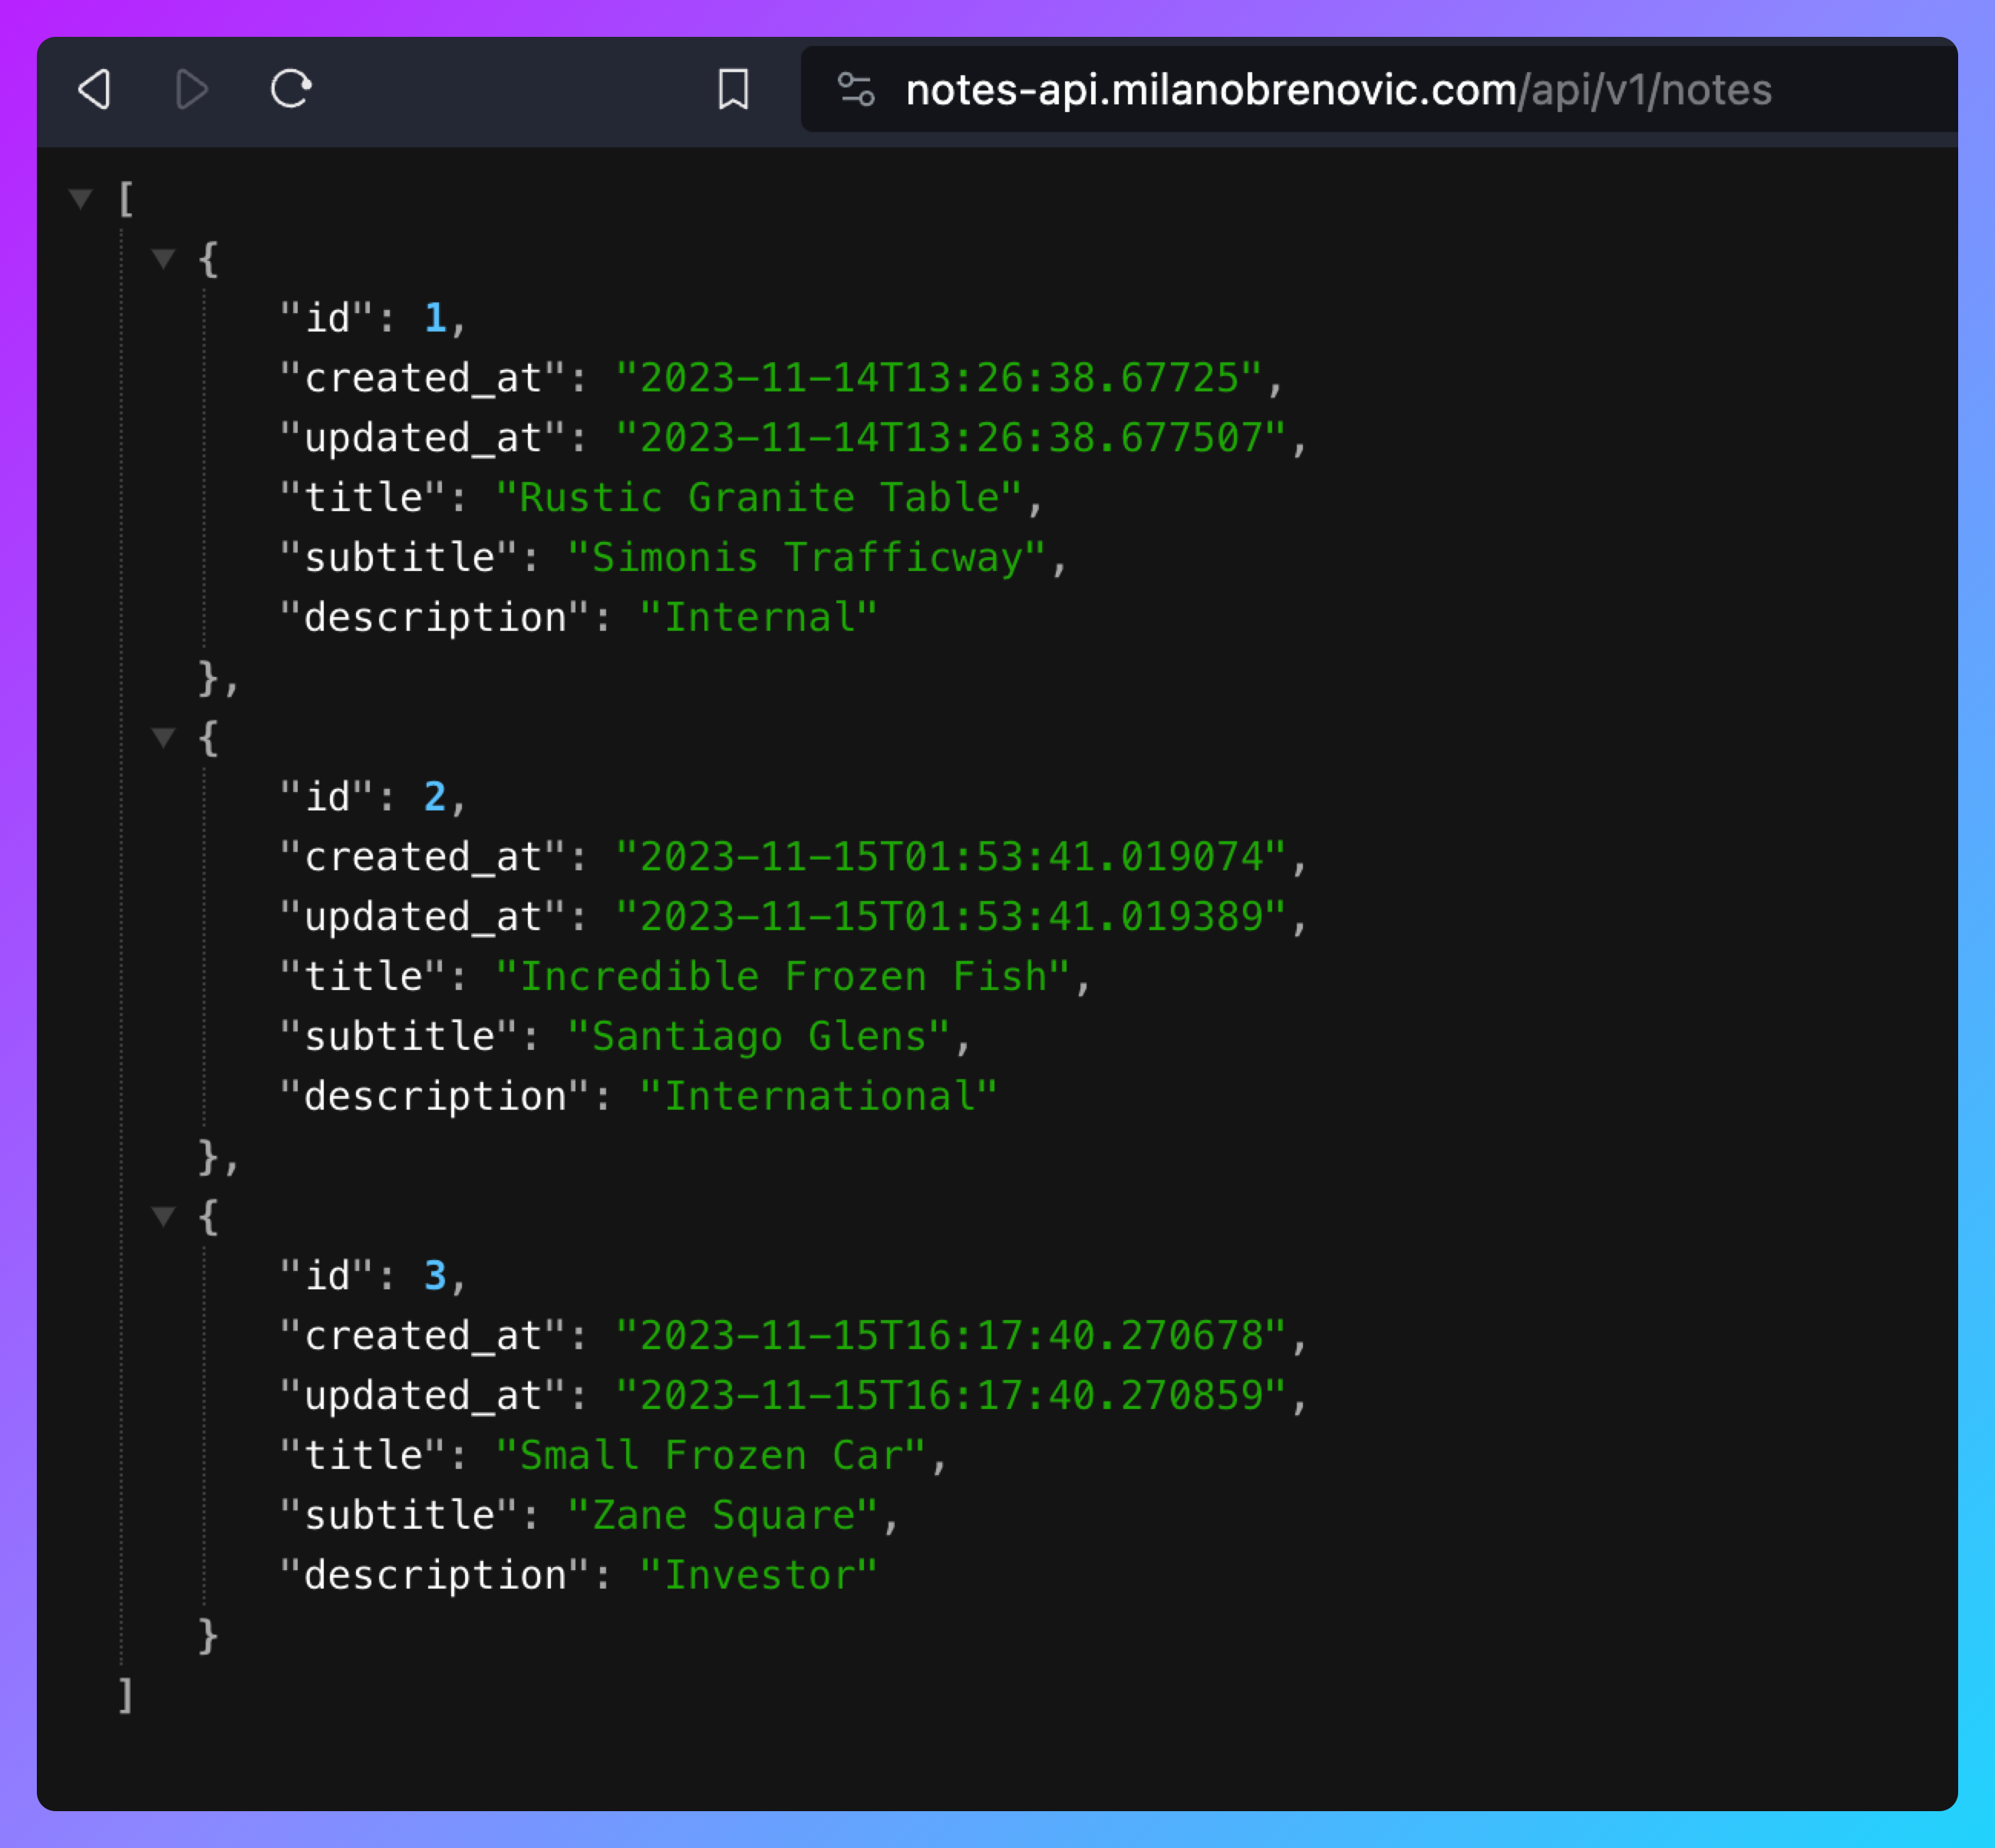The width and height of the screenshot is (1995, 1848).
Task: Click the description value "International"
Action: (819, 1097)
